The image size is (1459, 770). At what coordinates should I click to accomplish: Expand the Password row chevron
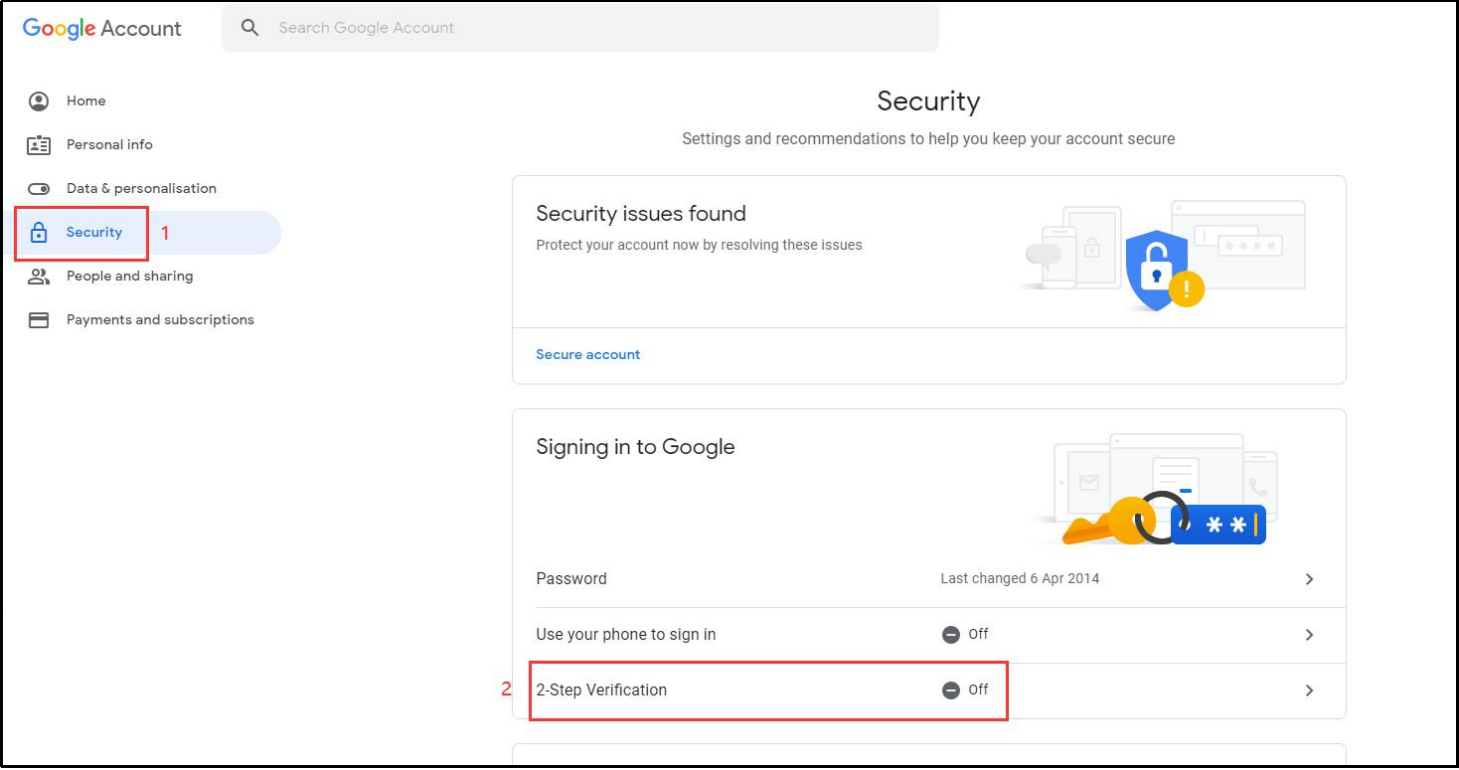1309,579
